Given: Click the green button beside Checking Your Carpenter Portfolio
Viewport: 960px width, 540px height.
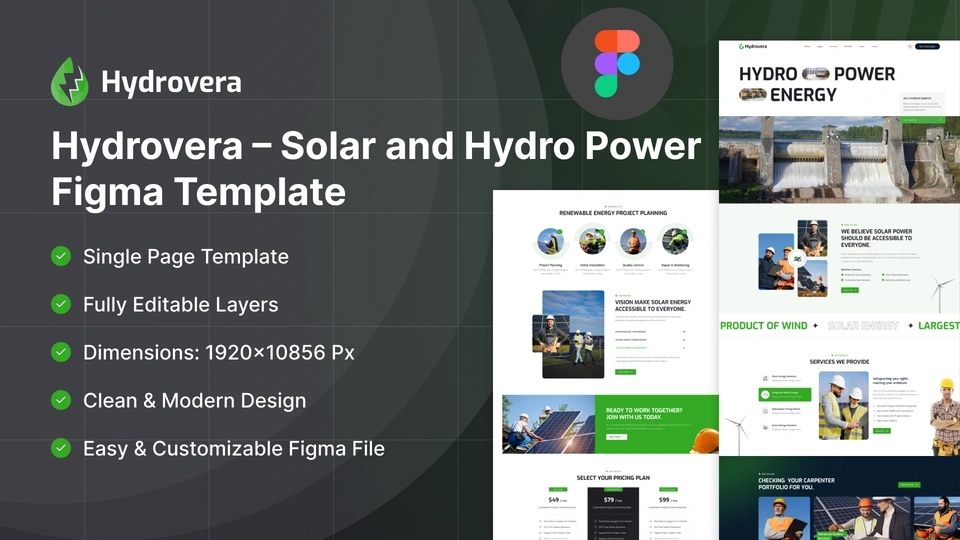Looking at the screenshot, I should click(x=909, y=485).
